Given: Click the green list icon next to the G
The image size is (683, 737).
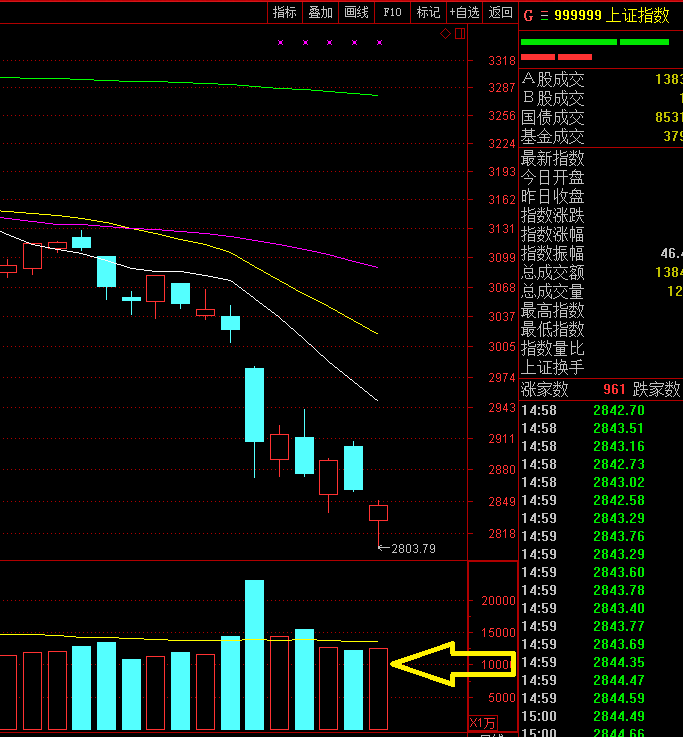Looking at the screenshot, I should click(544, 15).
